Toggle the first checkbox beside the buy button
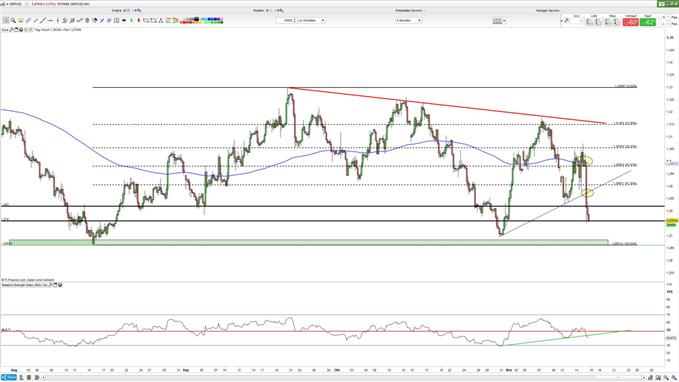679x382 pixels. [x=660, y=17]
